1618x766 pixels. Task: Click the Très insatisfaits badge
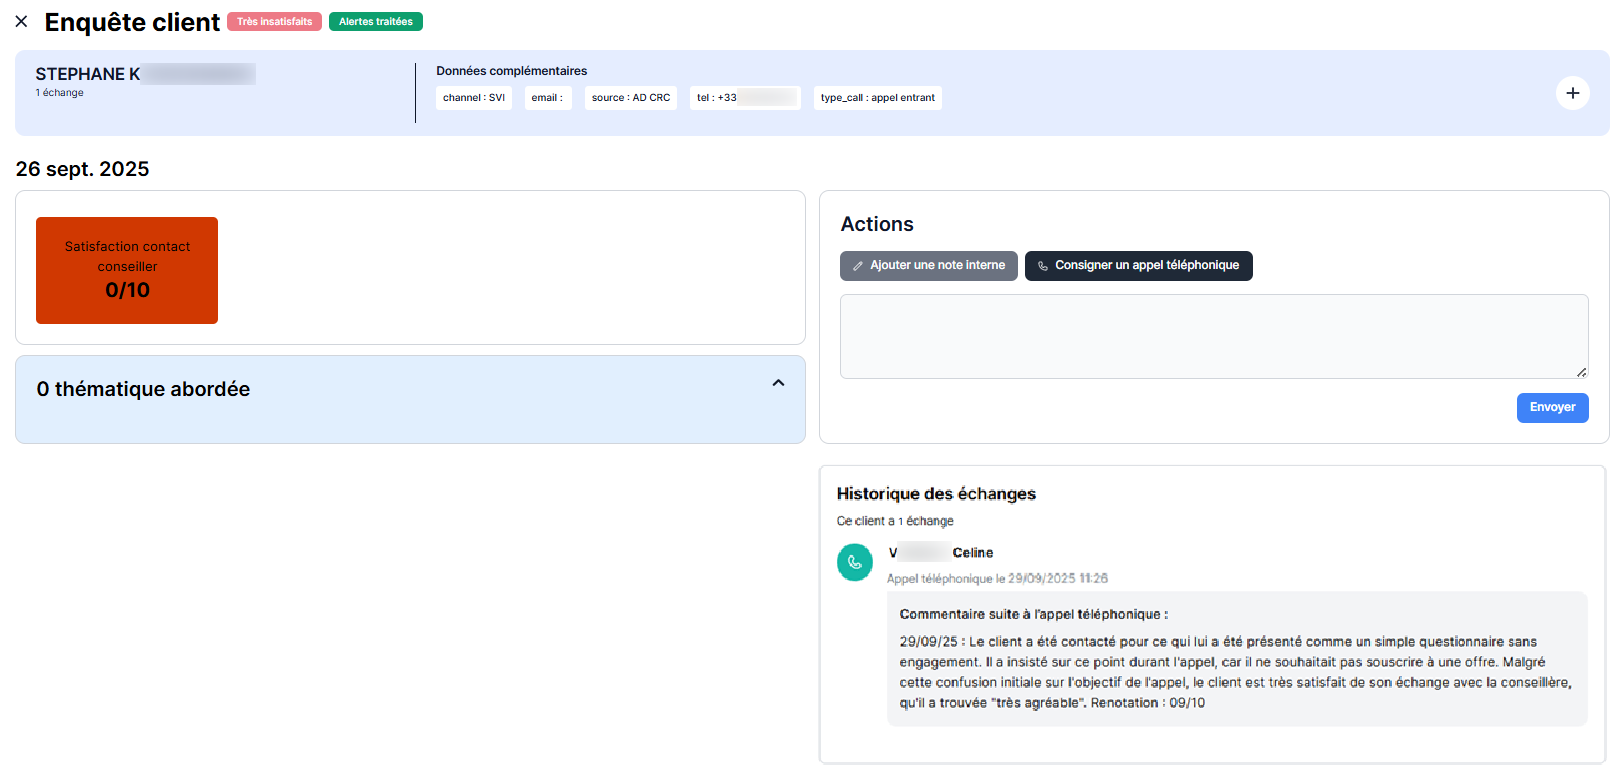(274, 22)
